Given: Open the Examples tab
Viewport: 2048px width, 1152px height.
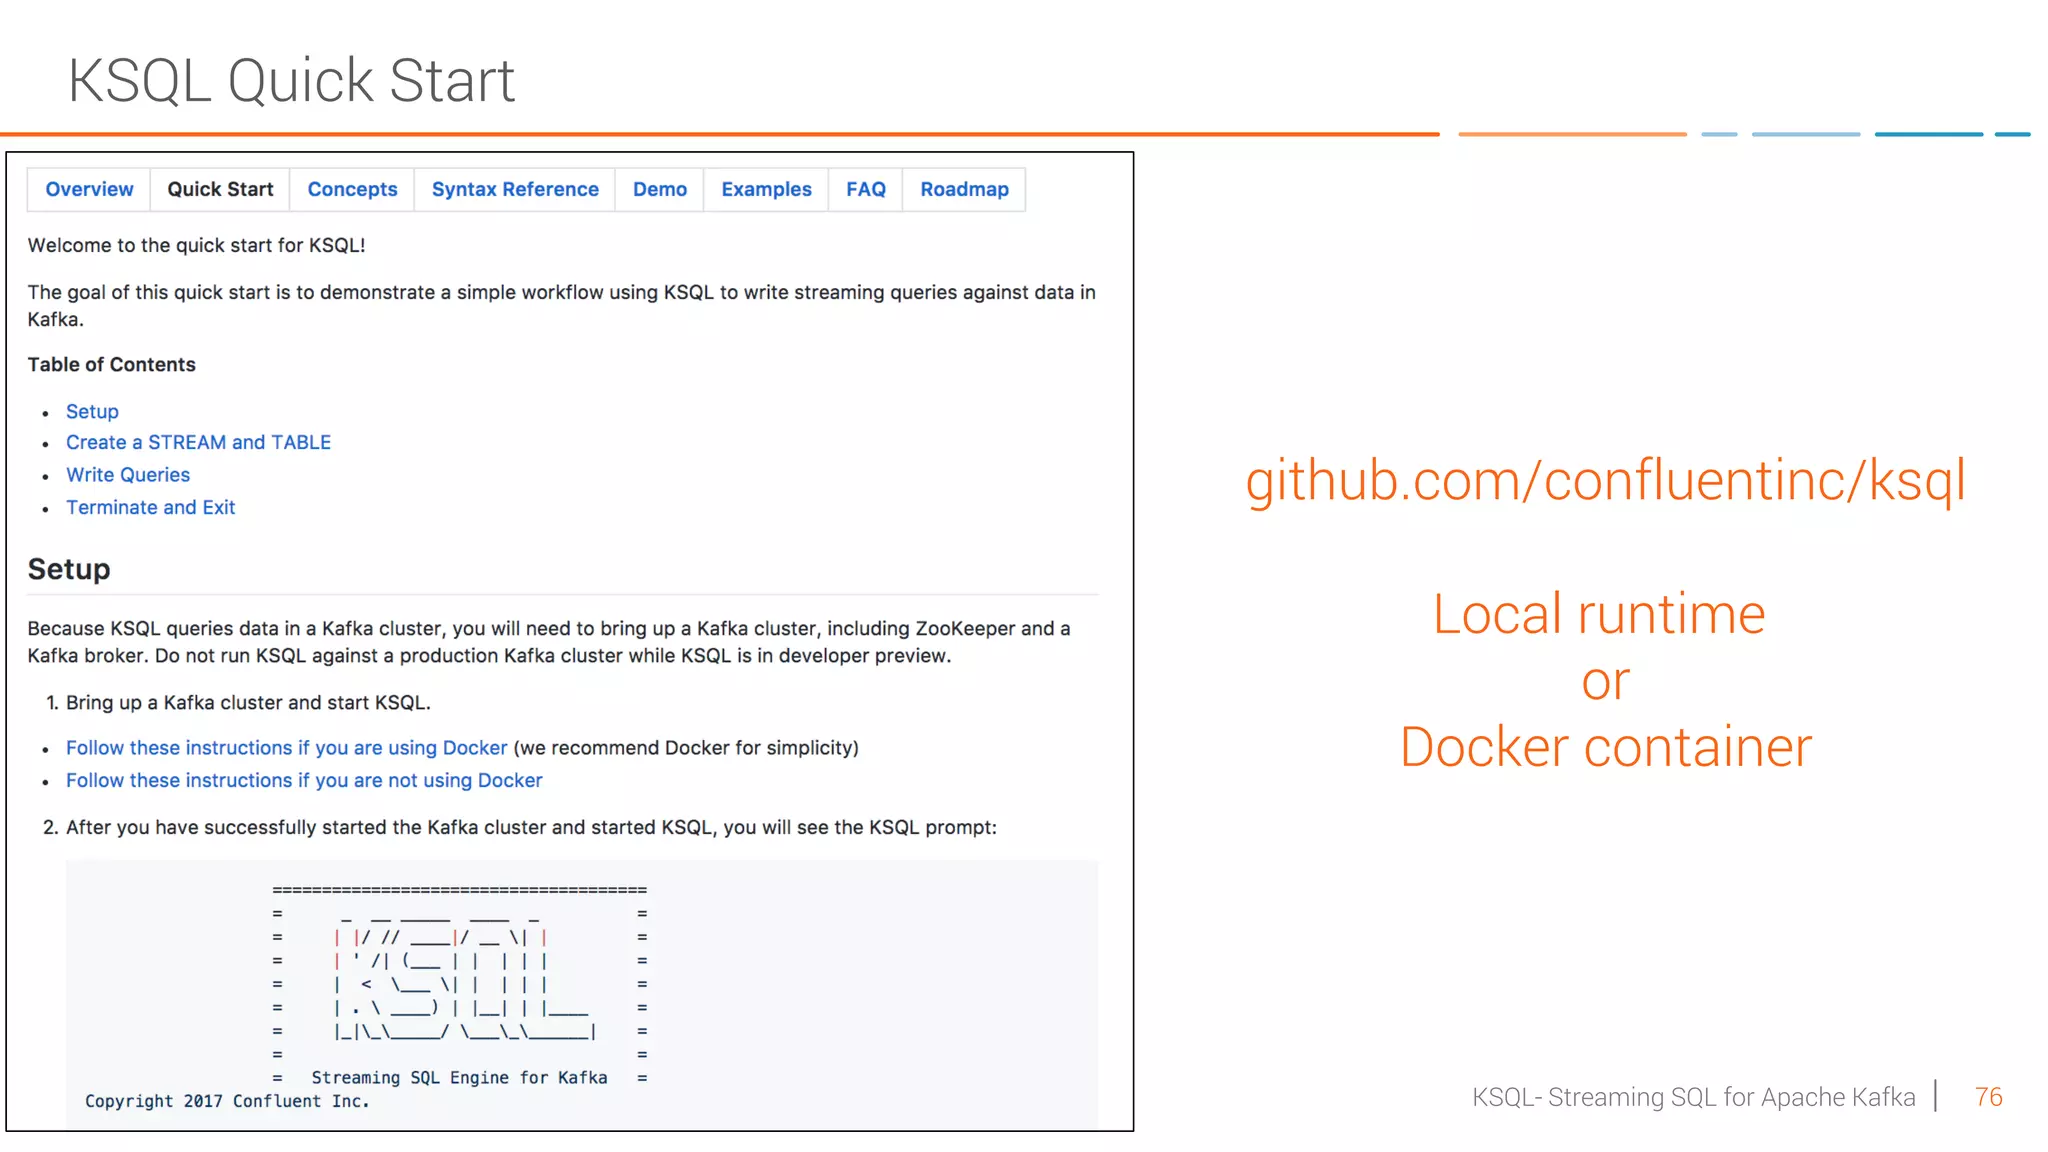Looking at the screenshot, I should [x=766, y=190].
